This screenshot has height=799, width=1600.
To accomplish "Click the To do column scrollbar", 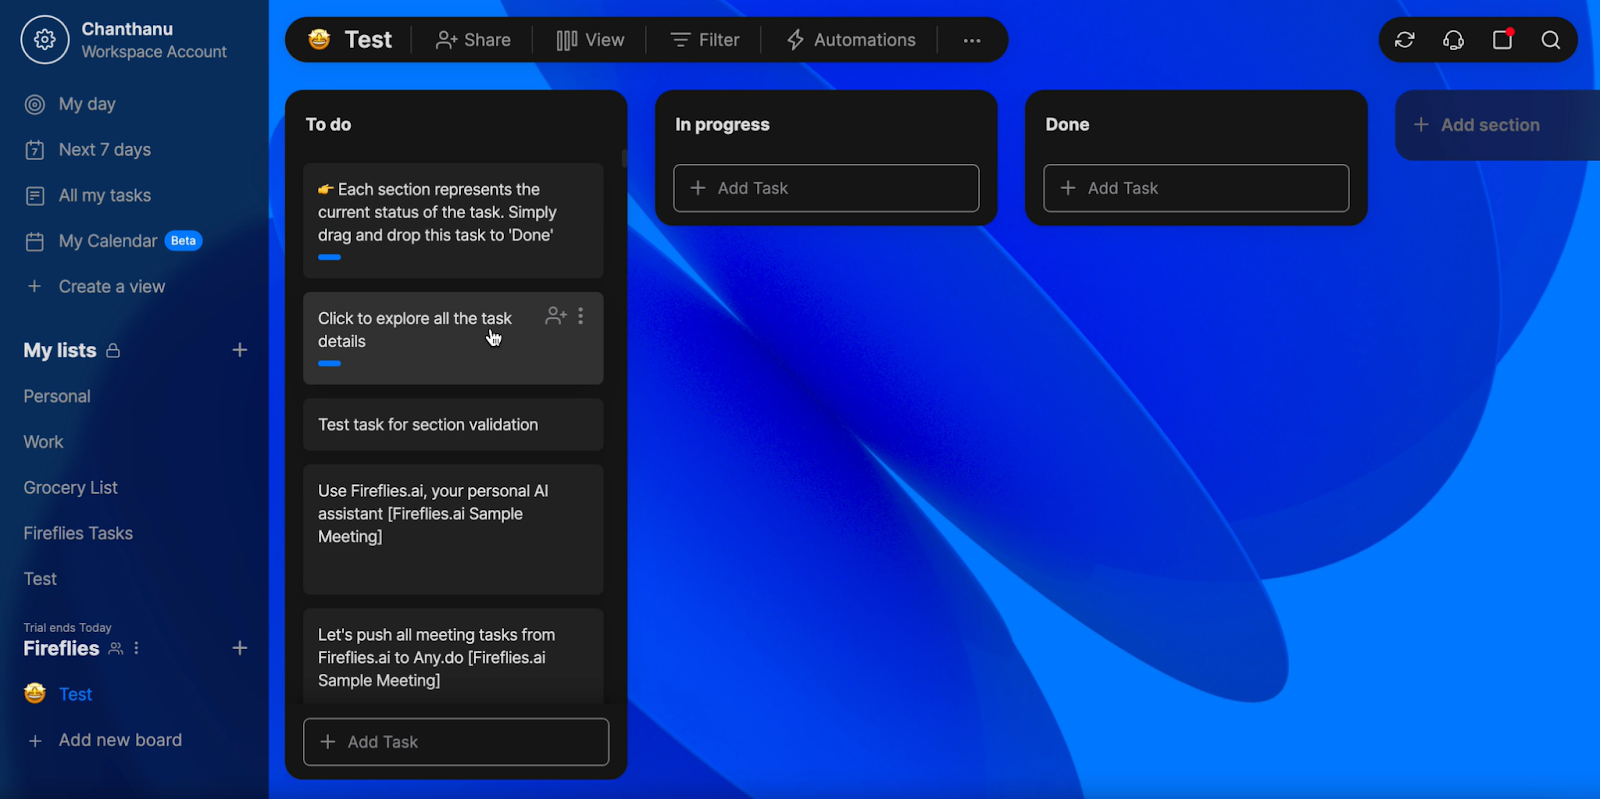I will 624,158.
